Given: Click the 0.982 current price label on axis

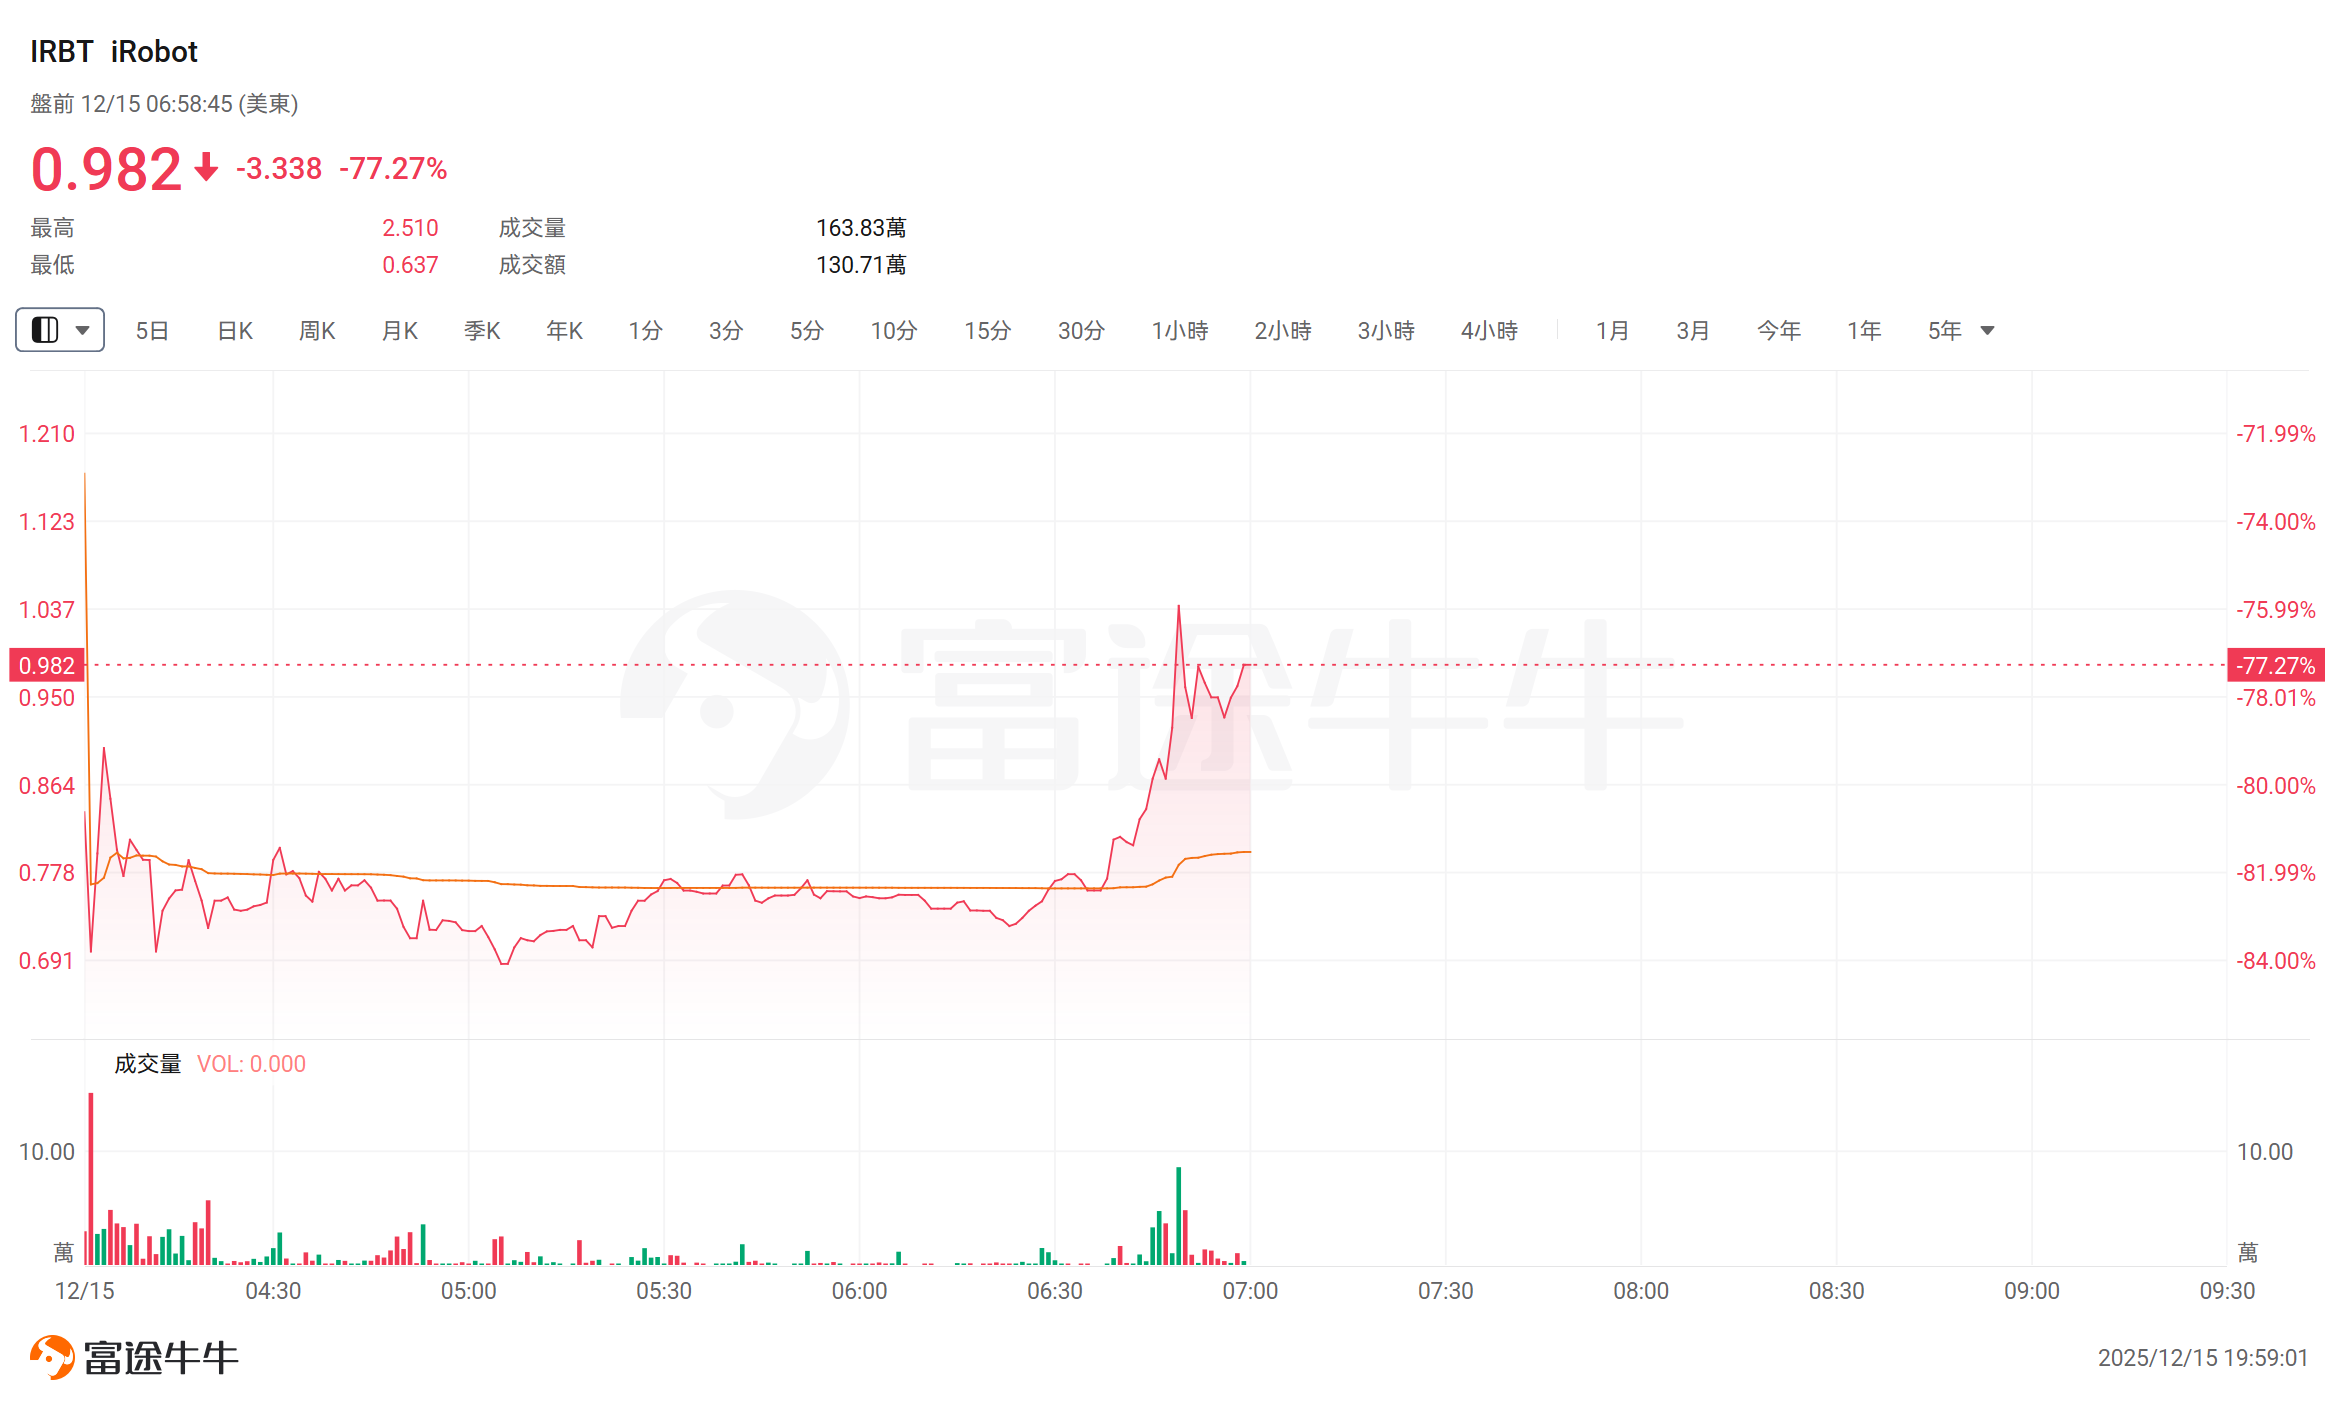Looking at the screenshot, I should point(47,665).
